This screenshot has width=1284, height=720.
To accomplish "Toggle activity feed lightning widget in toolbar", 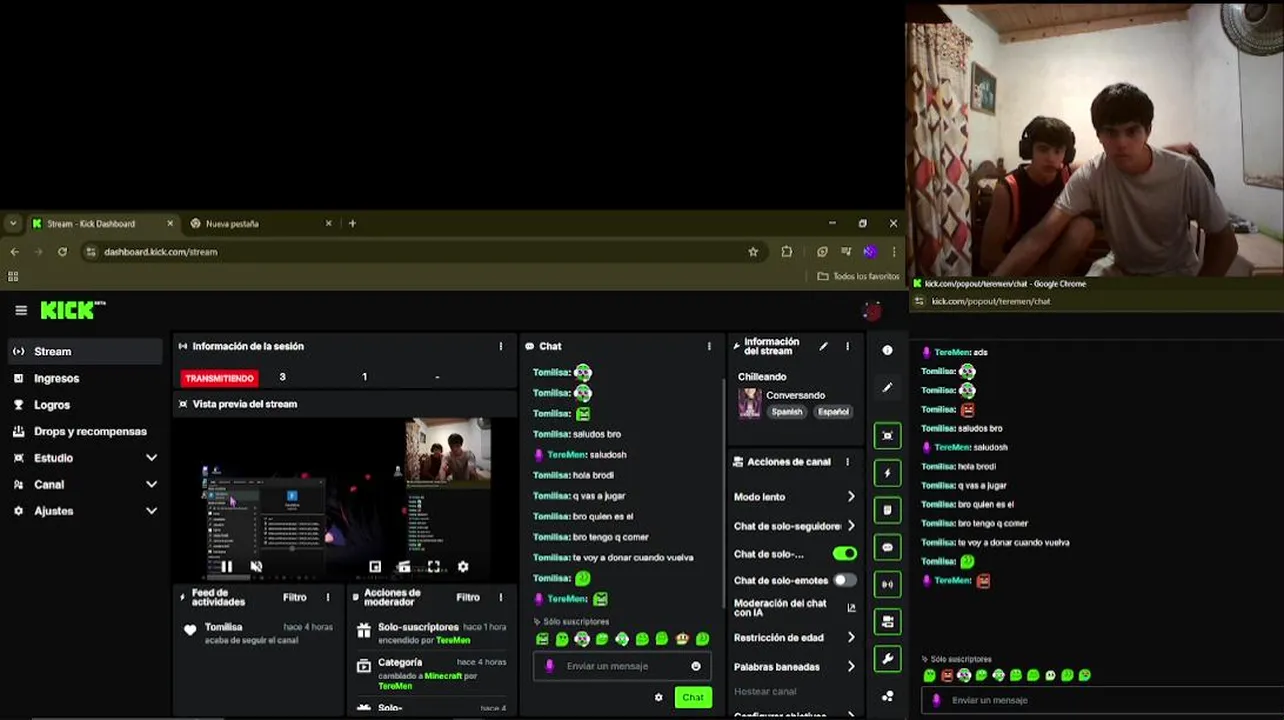I will point(887,473).
